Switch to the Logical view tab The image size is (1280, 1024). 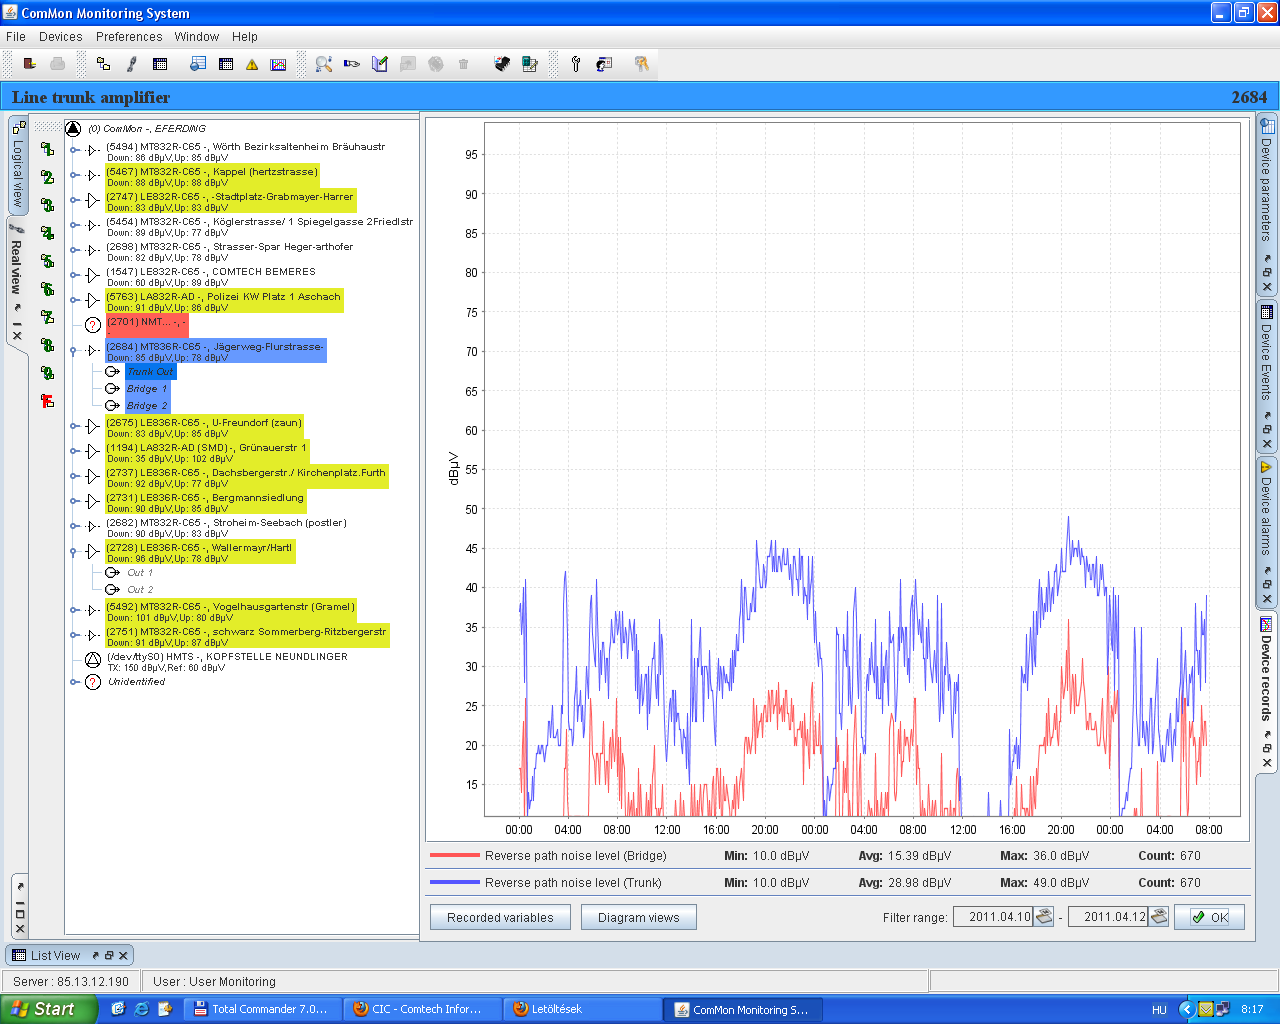[18, 165]
